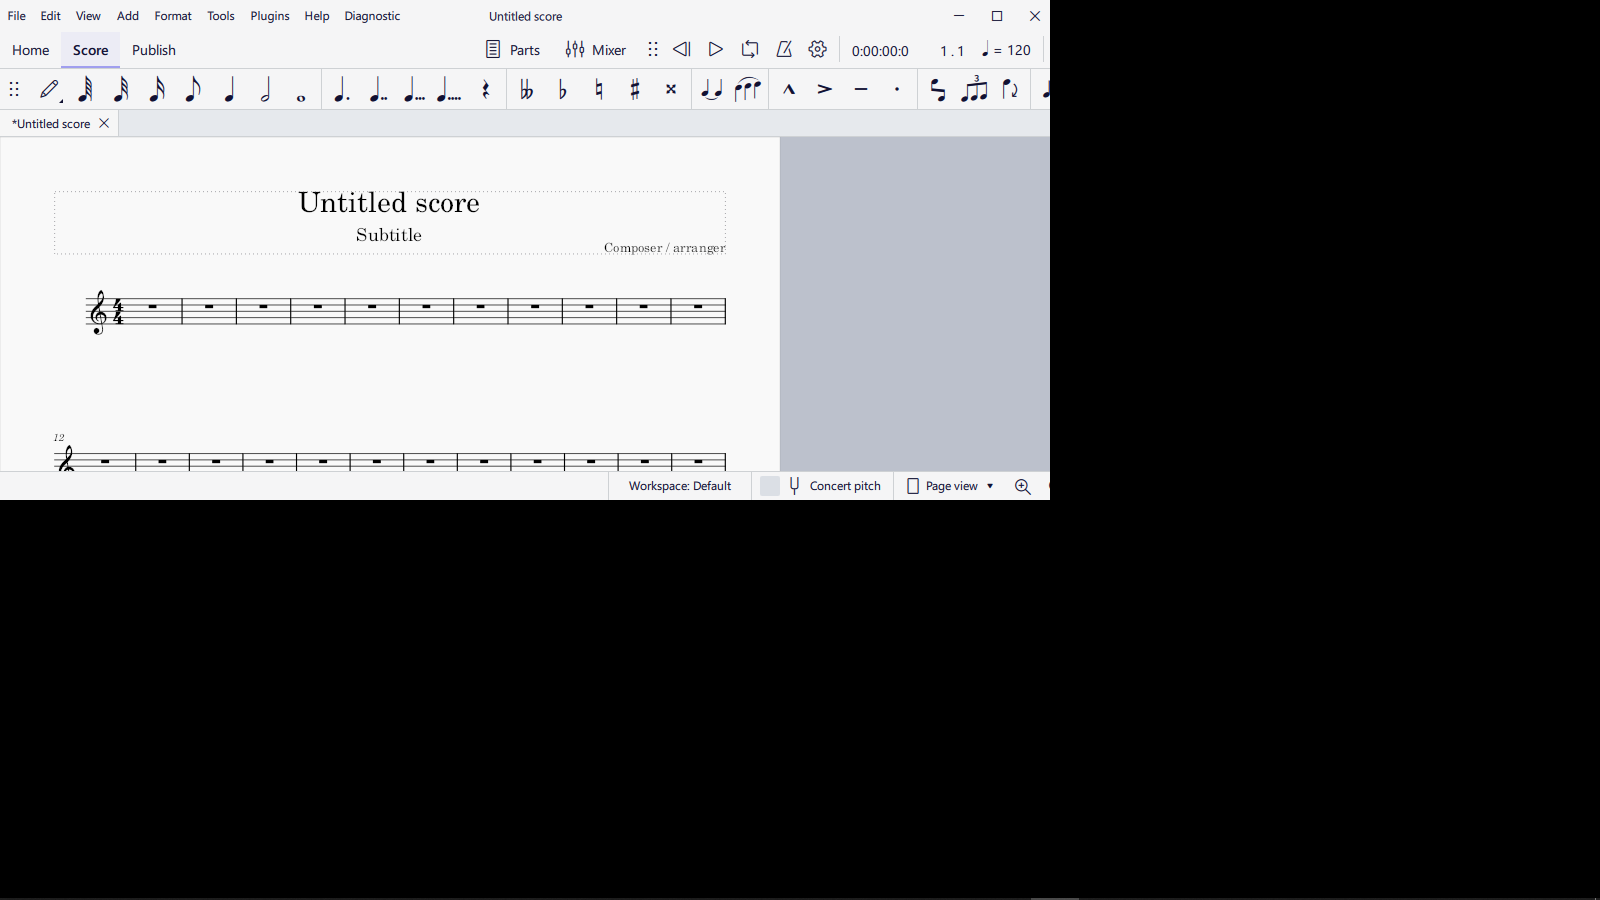
Task: Open the Plugins menu
Action: point(270,17)
